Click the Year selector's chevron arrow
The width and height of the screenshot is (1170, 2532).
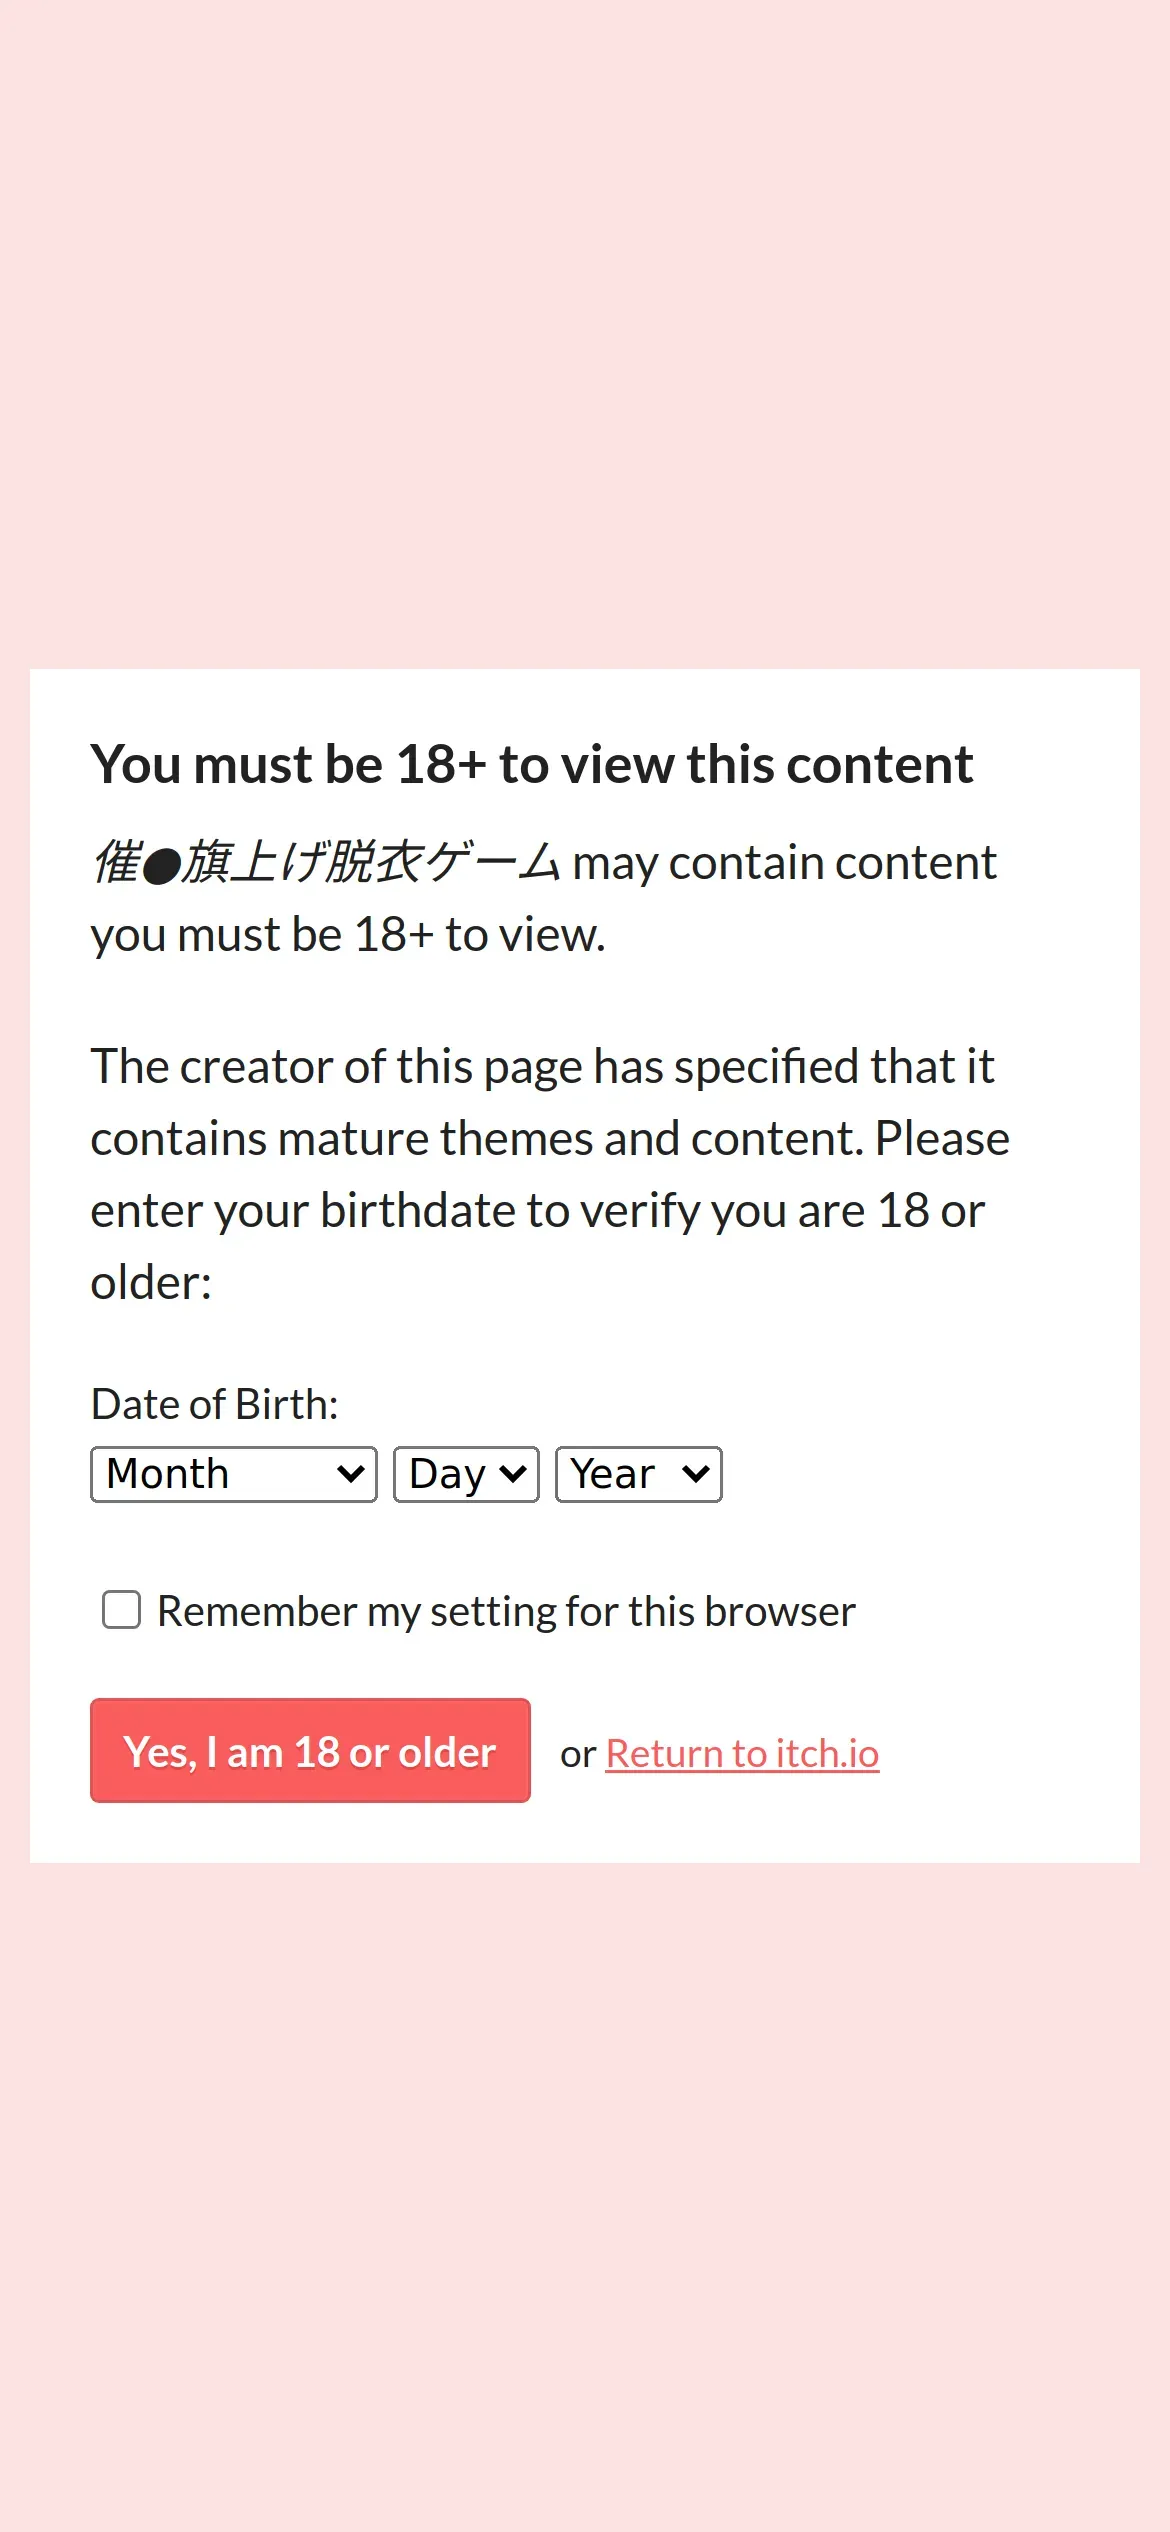tap(696, 1474)
